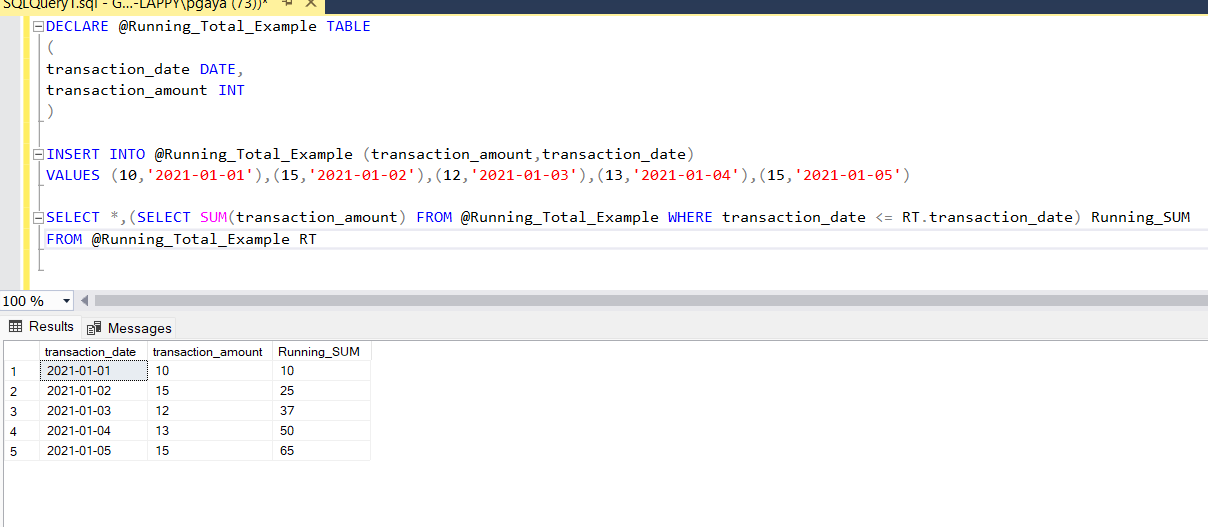Pin the SQLQuery1.sql tab
Screen dimensions: 1208x527
tap(287, 4)
